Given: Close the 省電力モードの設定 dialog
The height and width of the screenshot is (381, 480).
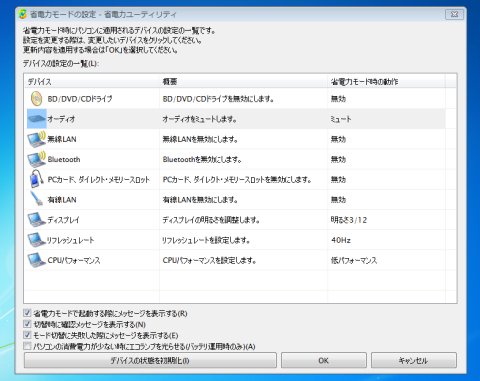Looking at the screenshot, I should coord(454,14).
